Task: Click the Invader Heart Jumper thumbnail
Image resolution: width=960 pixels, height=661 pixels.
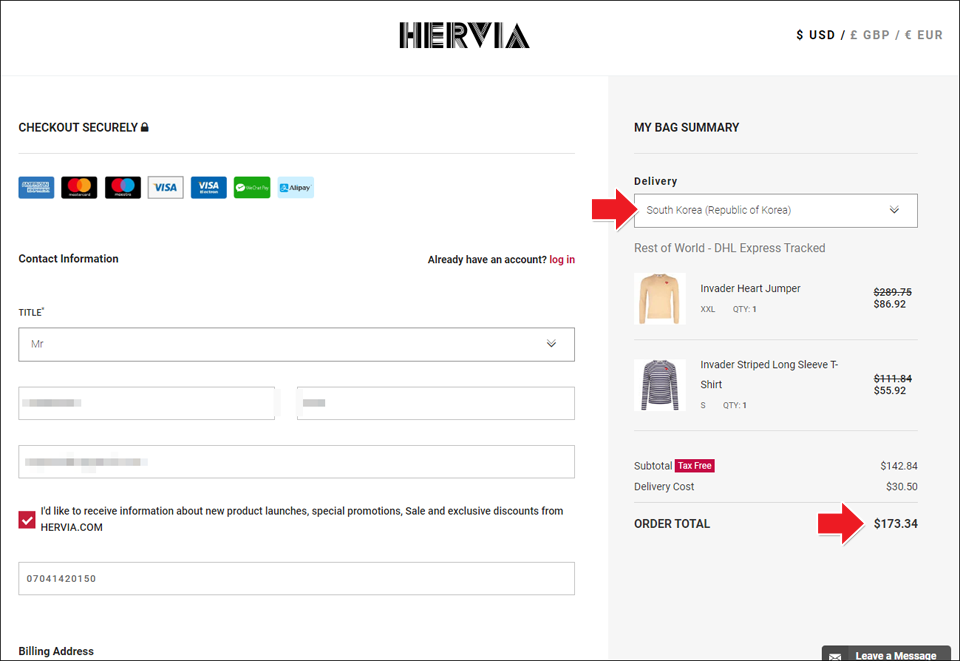Action: click(659, 299)
